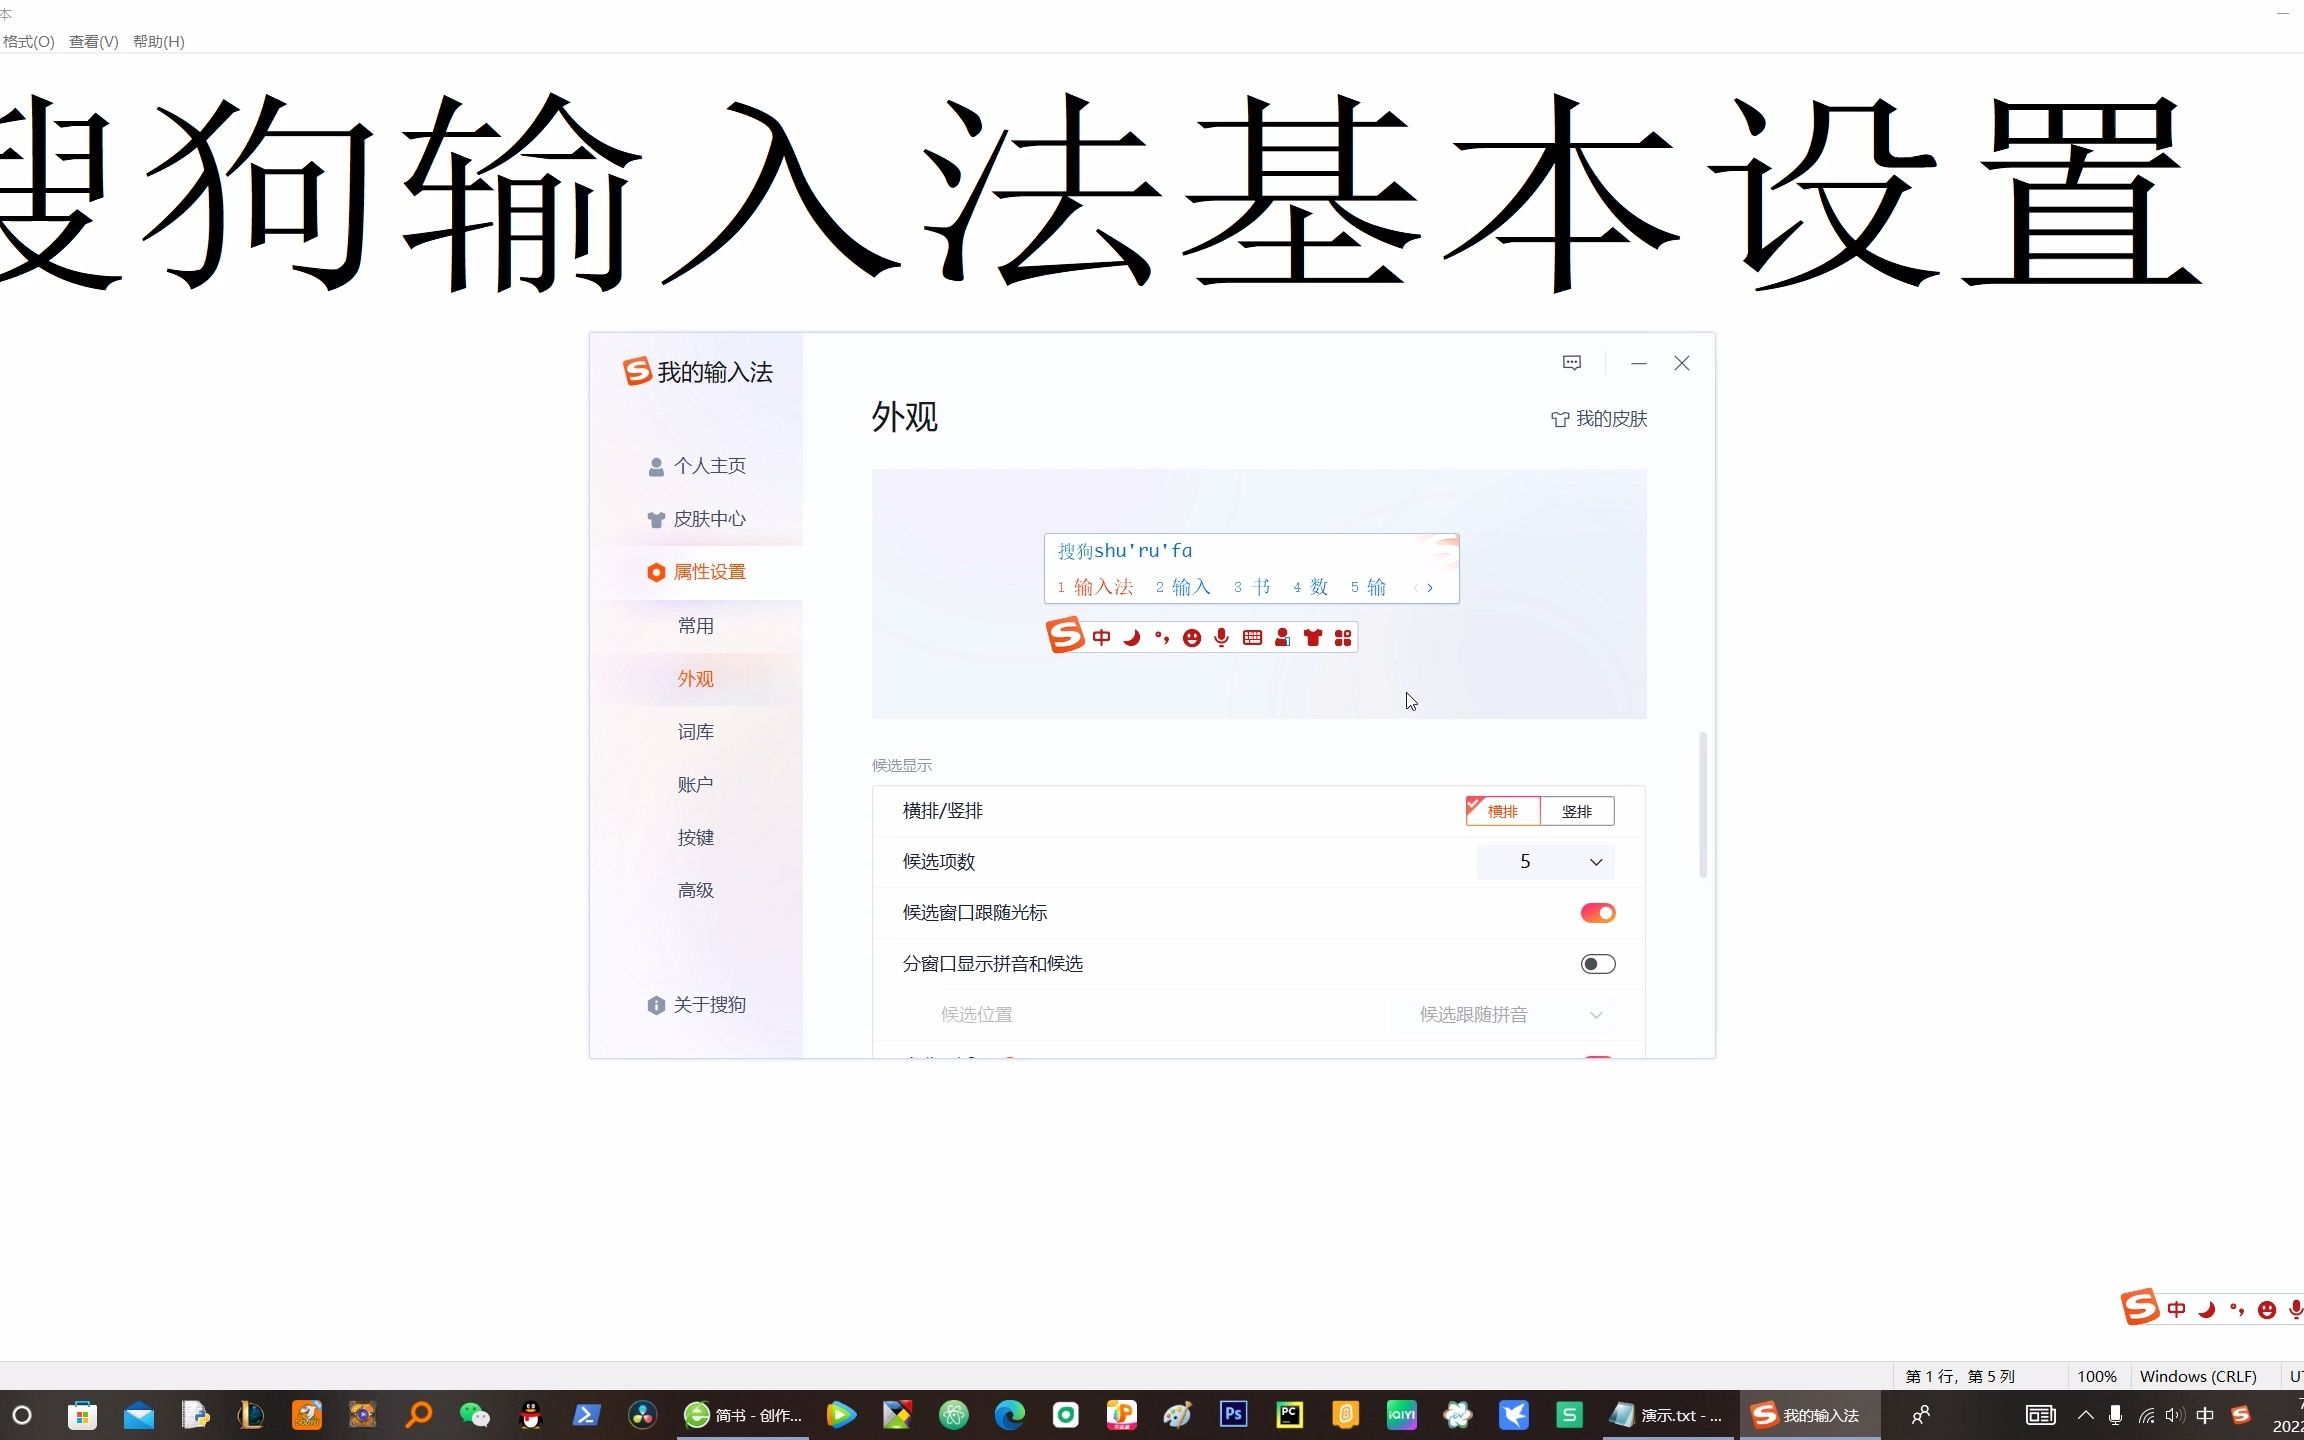
Task: Turn off 候选窗口跟随光标 switch
Action: 1597,913
